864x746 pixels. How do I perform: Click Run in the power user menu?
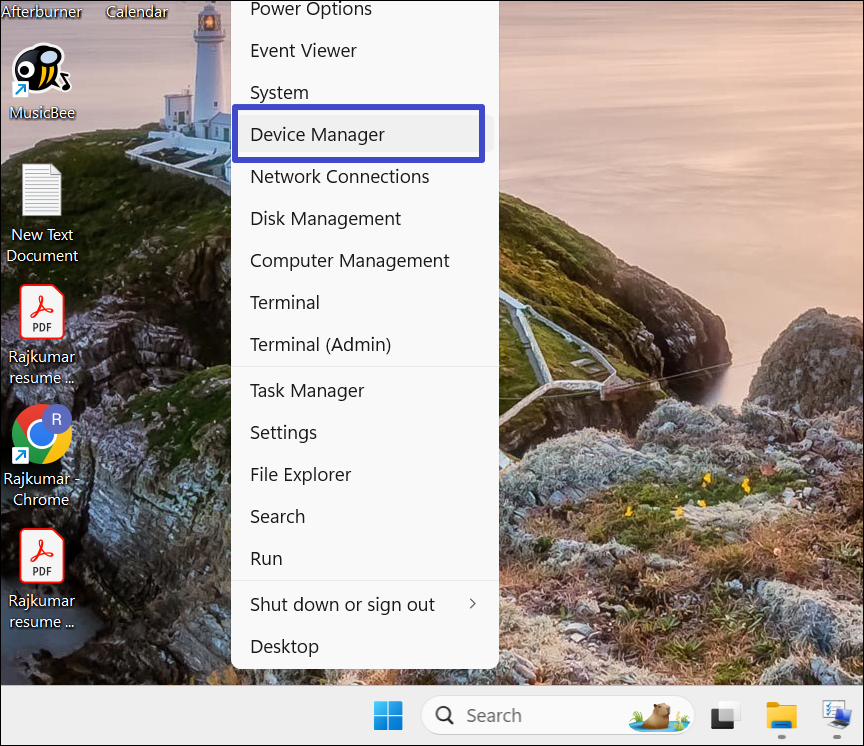tap(266, 559)
